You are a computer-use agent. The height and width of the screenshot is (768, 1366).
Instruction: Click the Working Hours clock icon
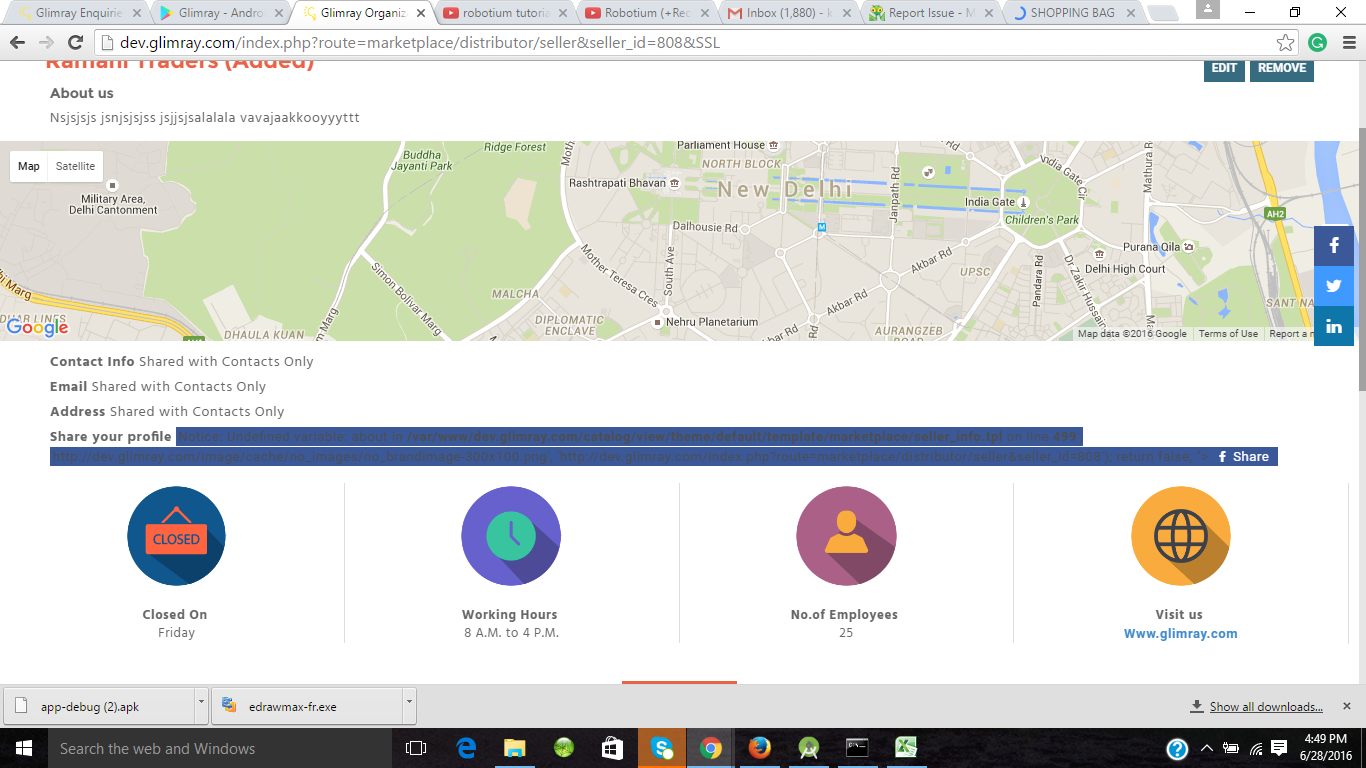coord(510,535)
